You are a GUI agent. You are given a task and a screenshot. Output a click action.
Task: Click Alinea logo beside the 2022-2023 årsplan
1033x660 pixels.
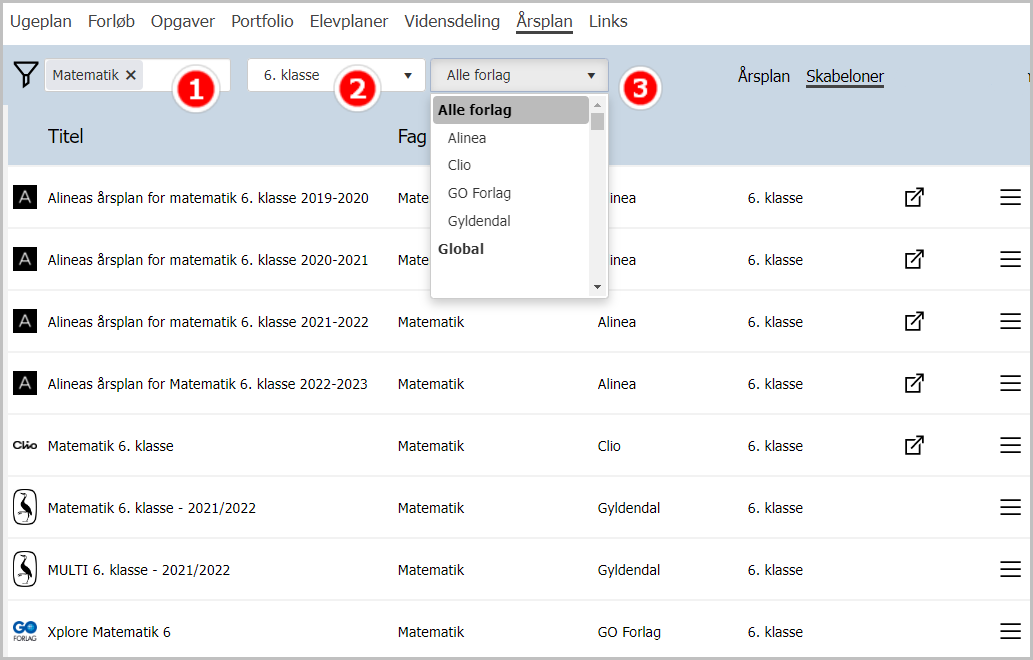pyautogui.click(x=25, y=383)
